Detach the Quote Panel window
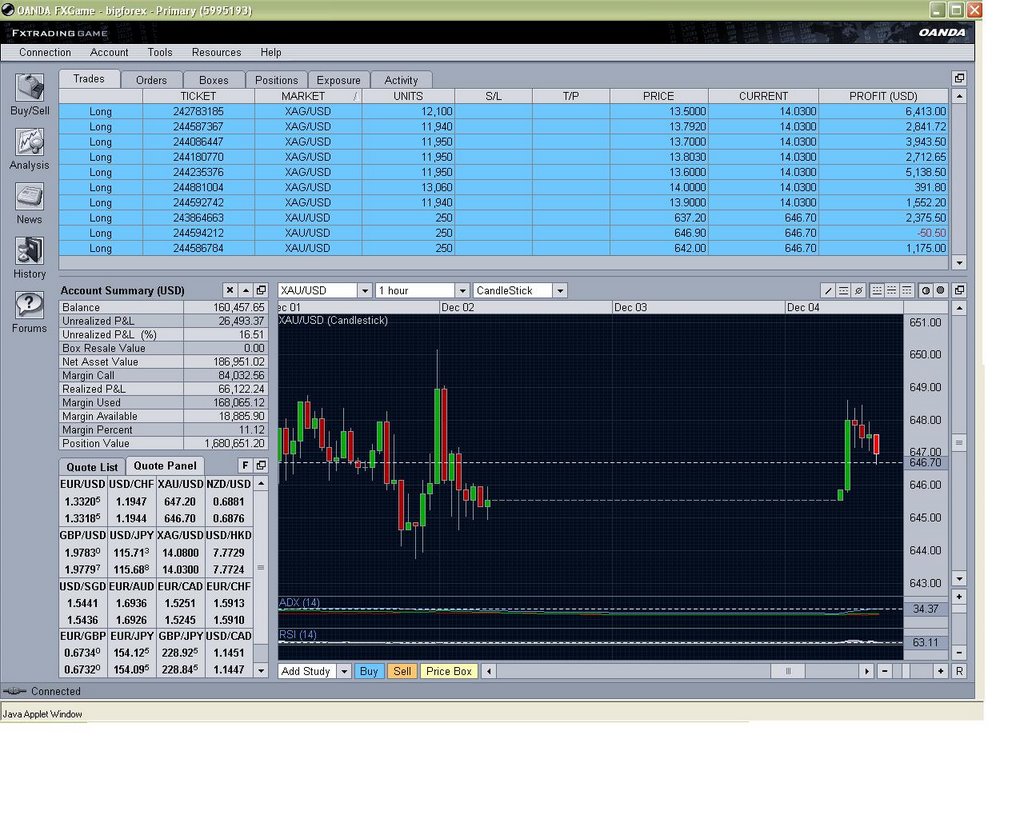Image resolution: width=1024 pixels, height=819 pixels. click(261, 466)
